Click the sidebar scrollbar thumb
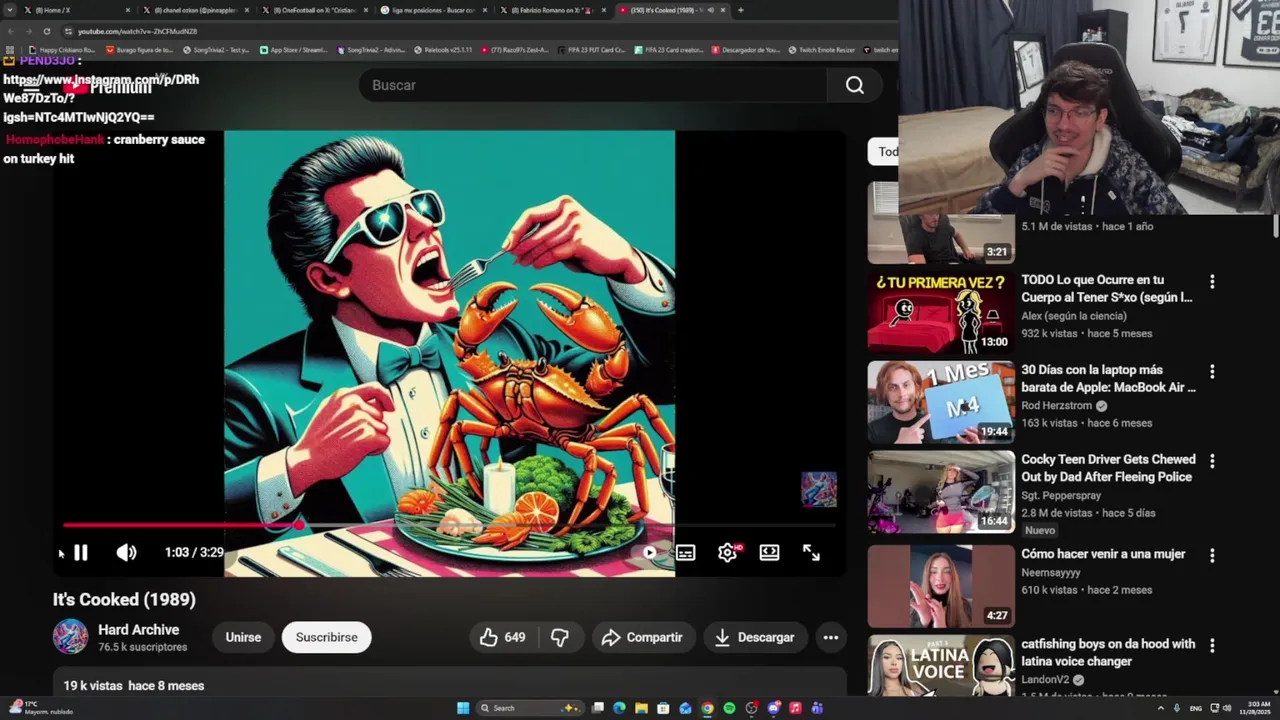This screenshot has height=720, width=1280. tap(1275, 225)
